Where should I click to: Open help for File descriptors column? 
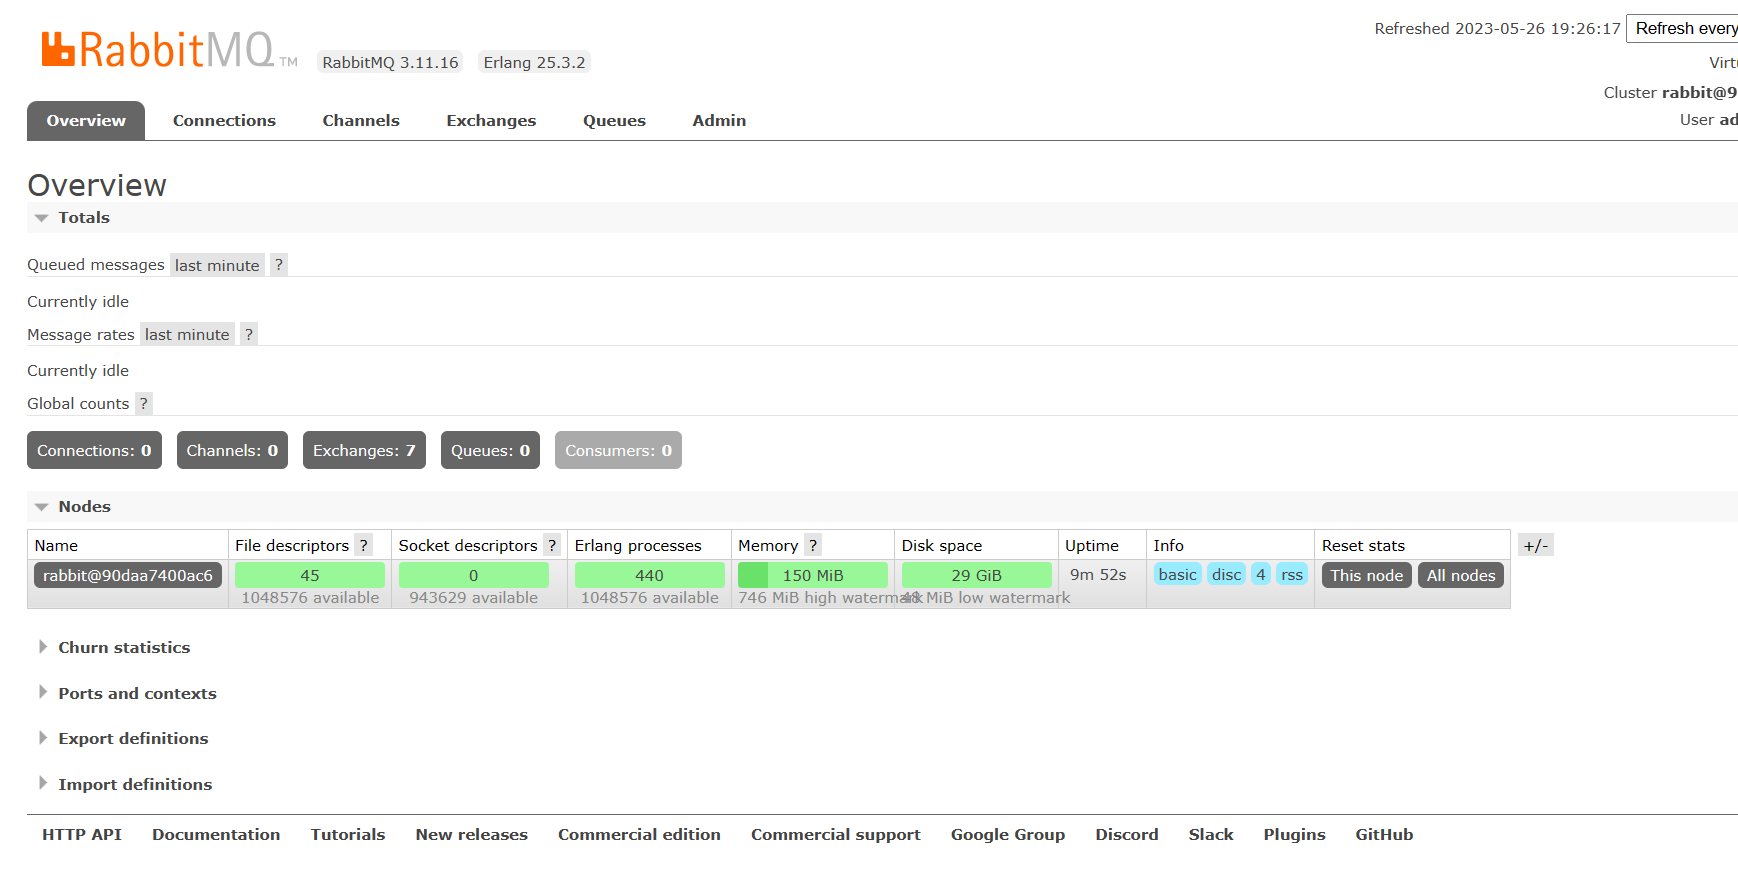(364, 545)
